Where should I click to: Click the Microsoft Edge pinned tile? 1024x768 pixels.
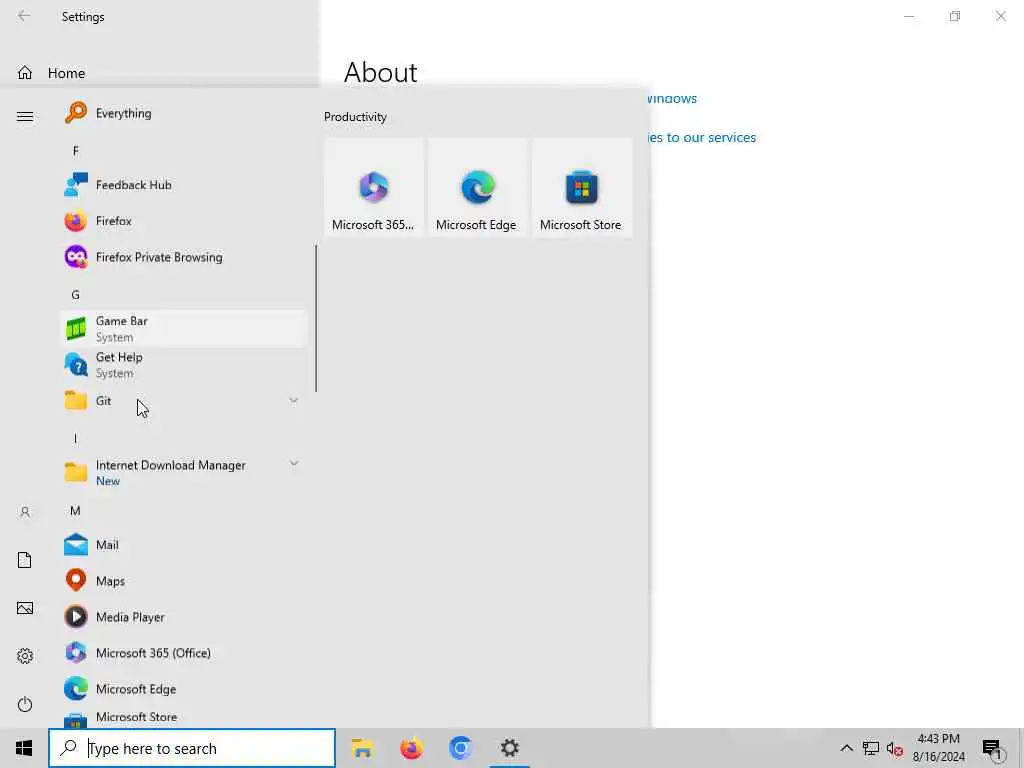coord(477,188)
